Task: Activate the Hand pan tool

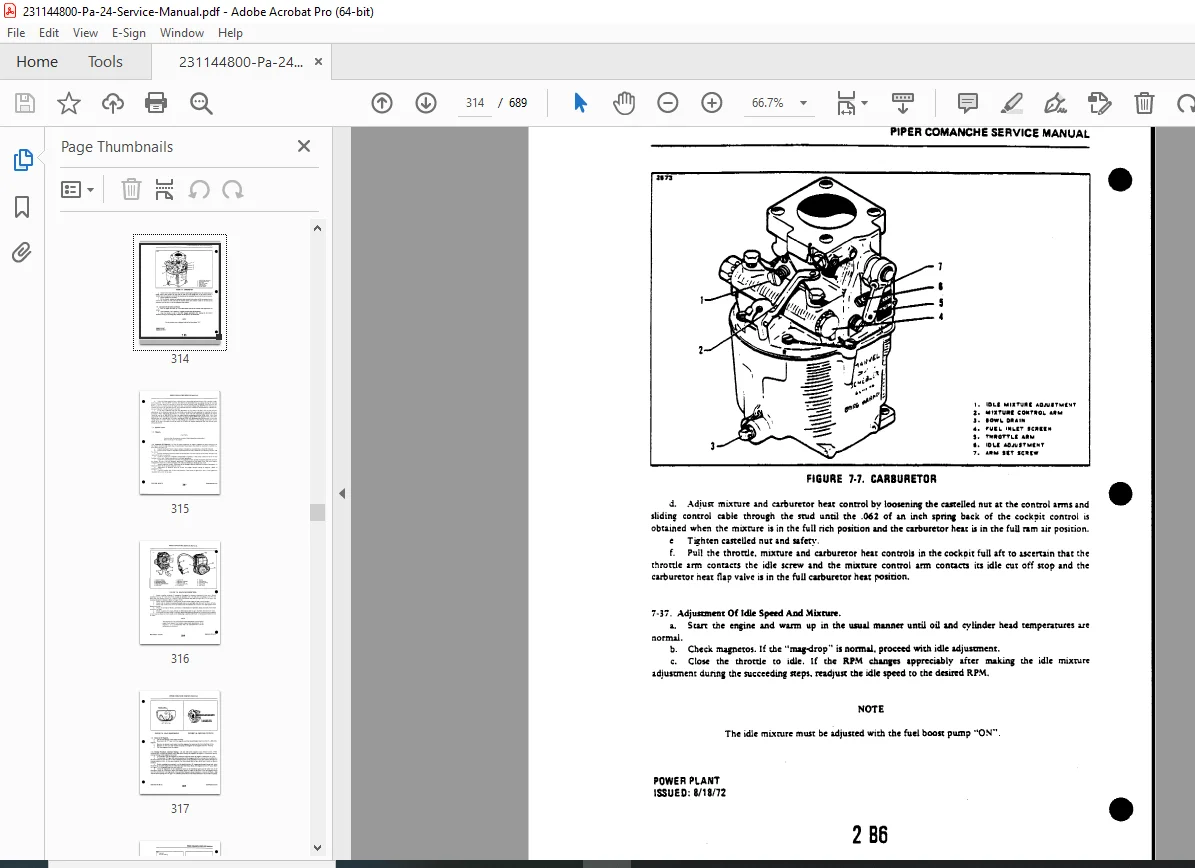Action: (x=623, y=103)
